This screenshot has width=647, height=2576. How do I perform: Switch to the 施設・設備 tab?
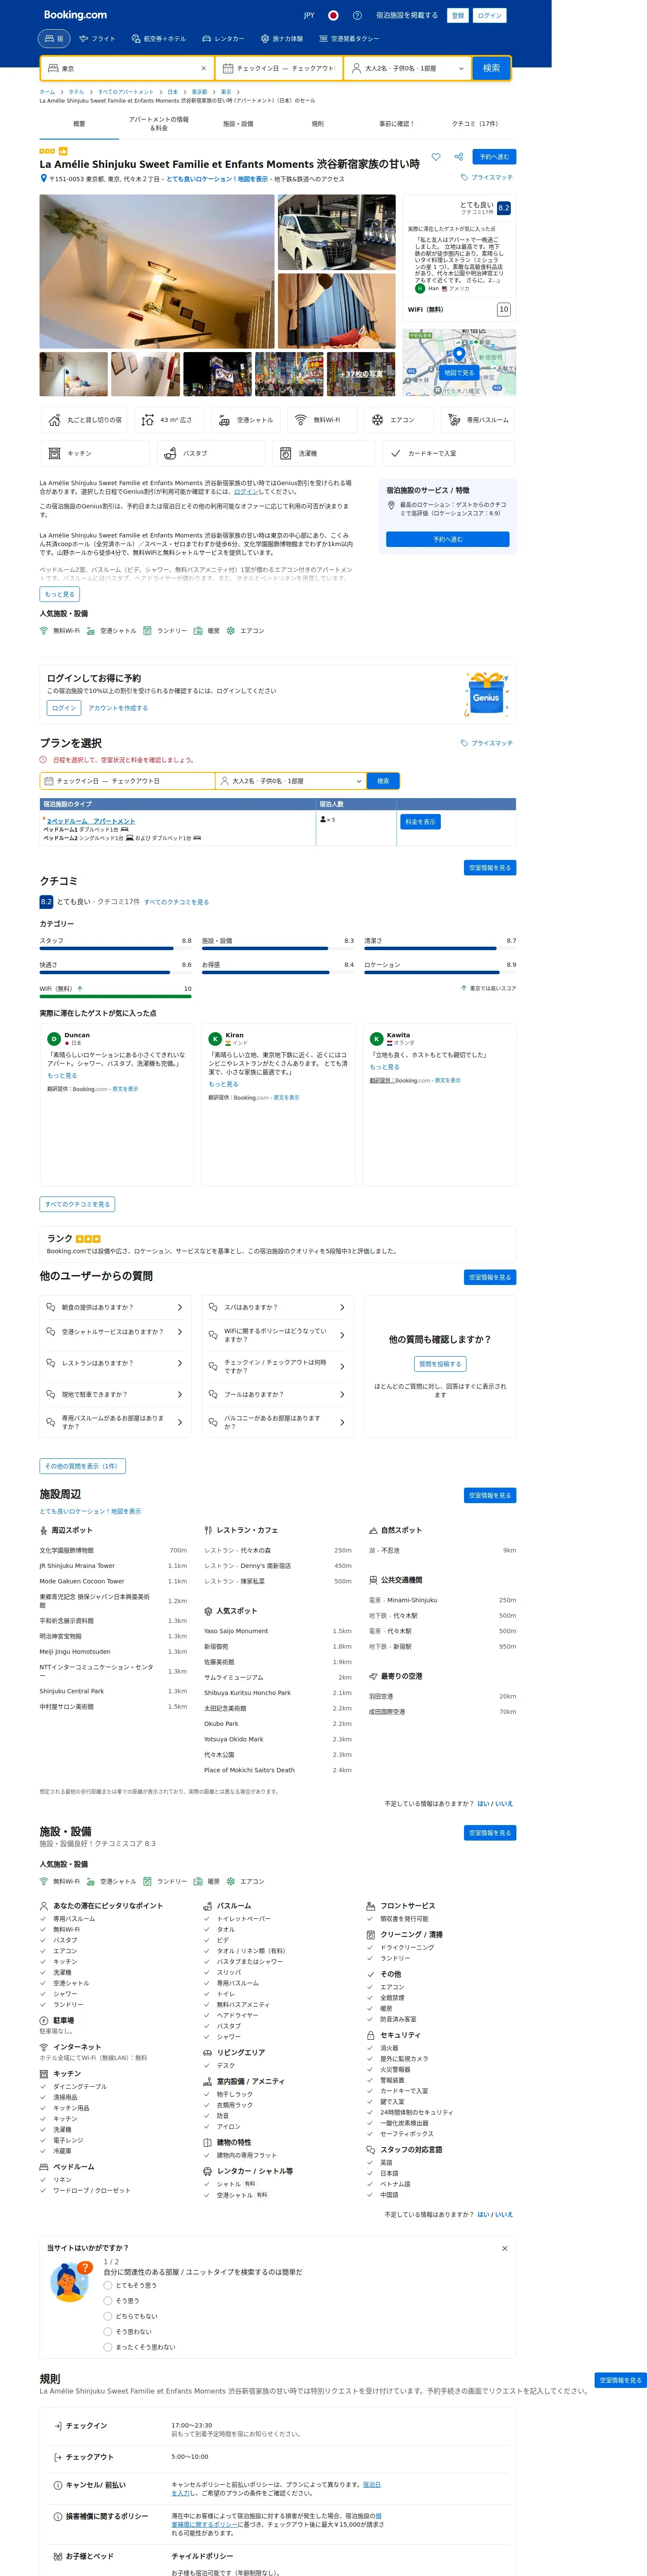coord(238,124)
